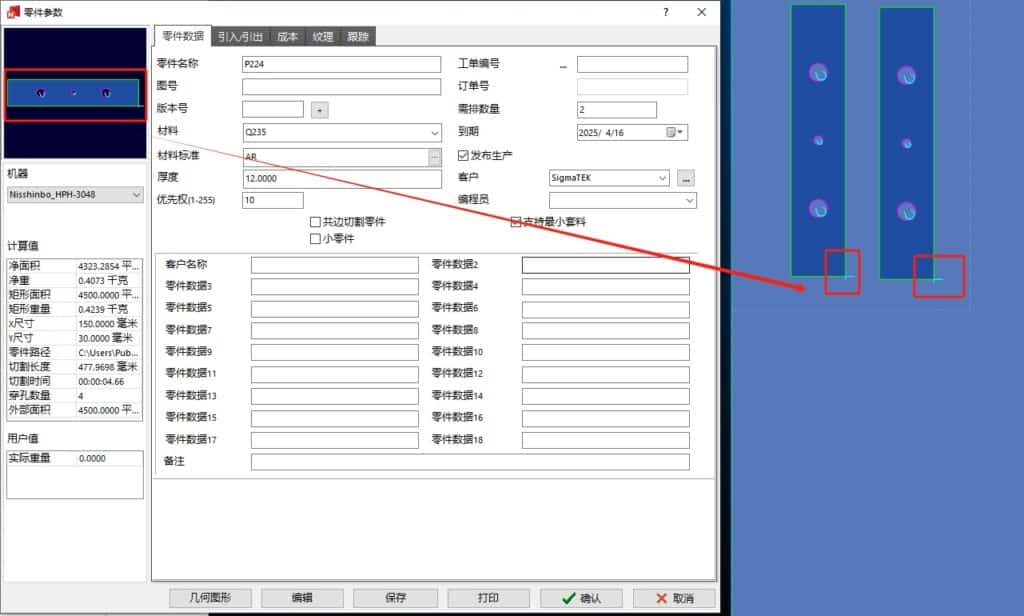Expand the 编程员 programmer dropdown
The image size is (1024, 616).
pyautogui.click(x=689, y=201)
